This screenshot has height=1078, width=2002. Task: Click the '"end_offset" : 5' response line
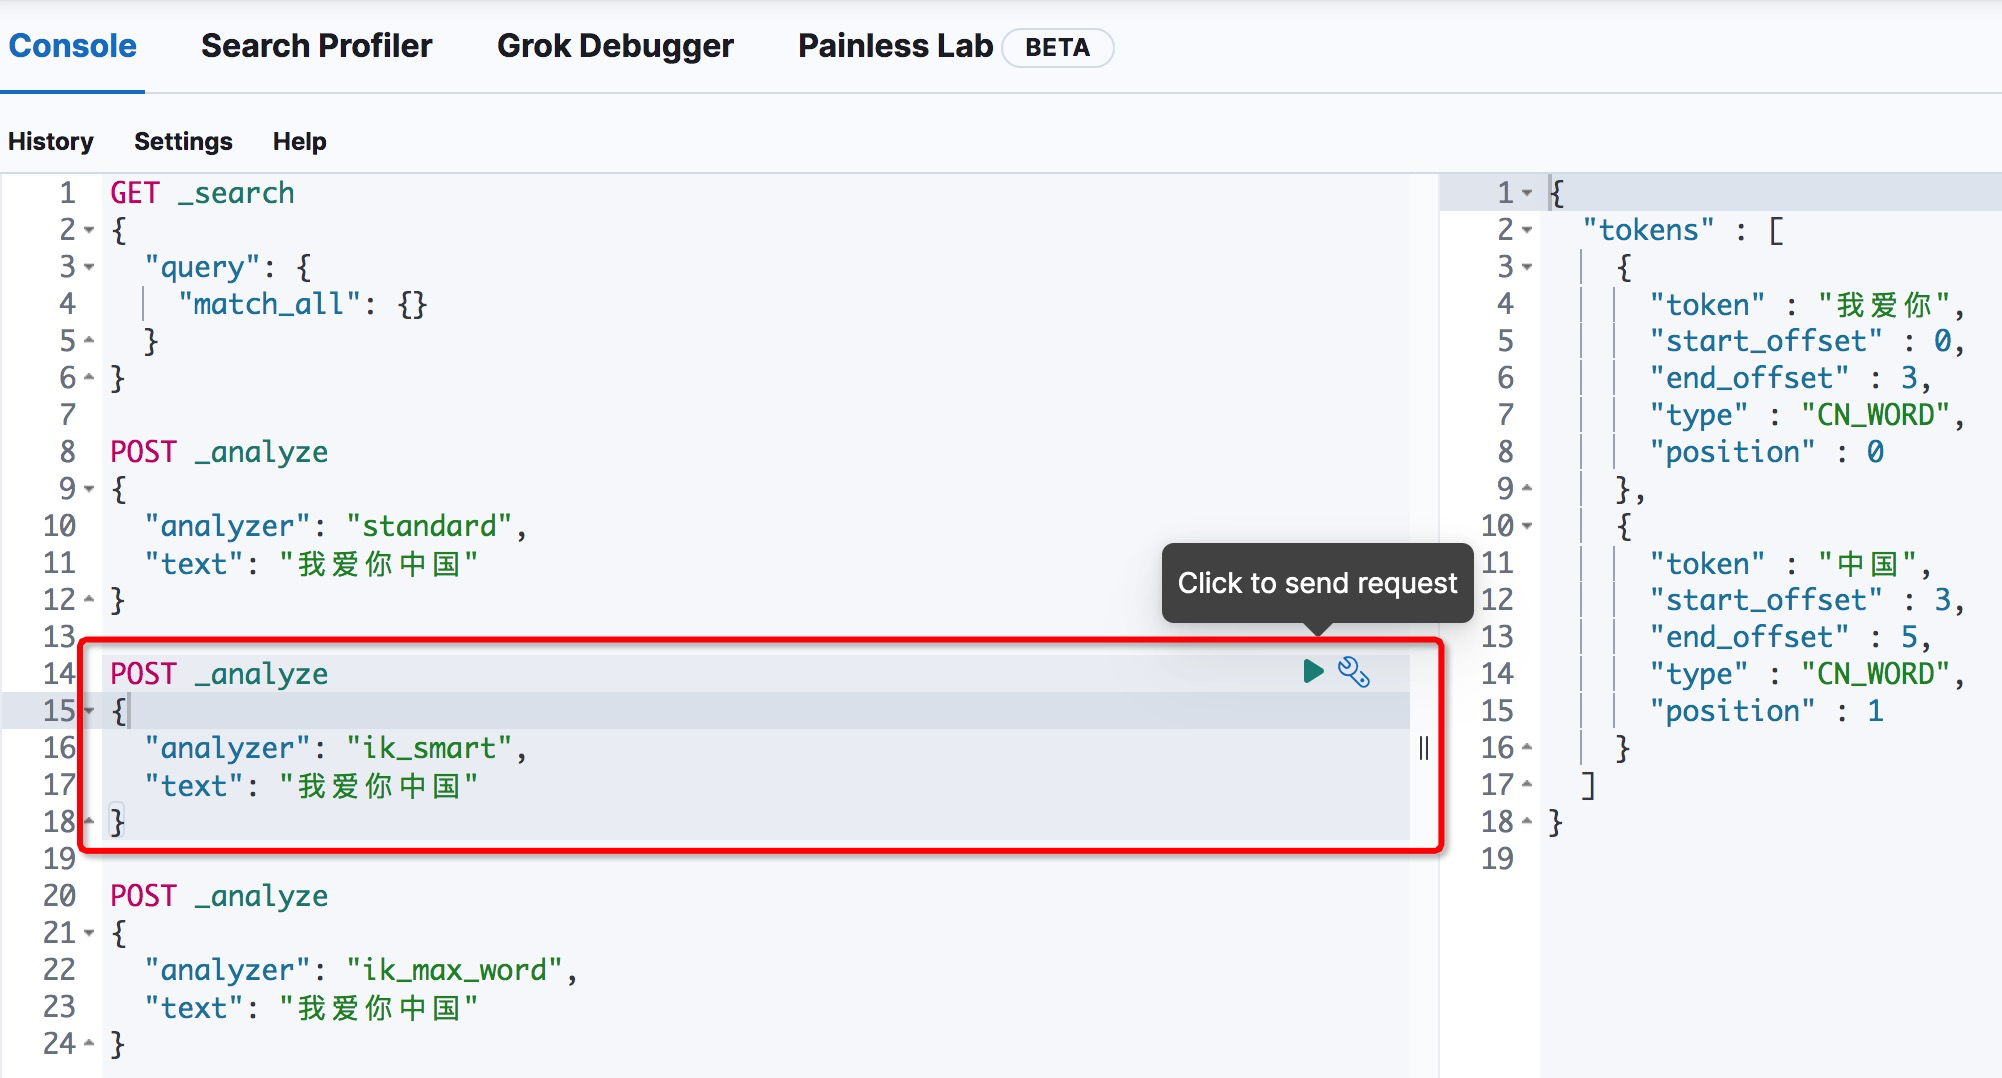click(x=1790, y=637)
